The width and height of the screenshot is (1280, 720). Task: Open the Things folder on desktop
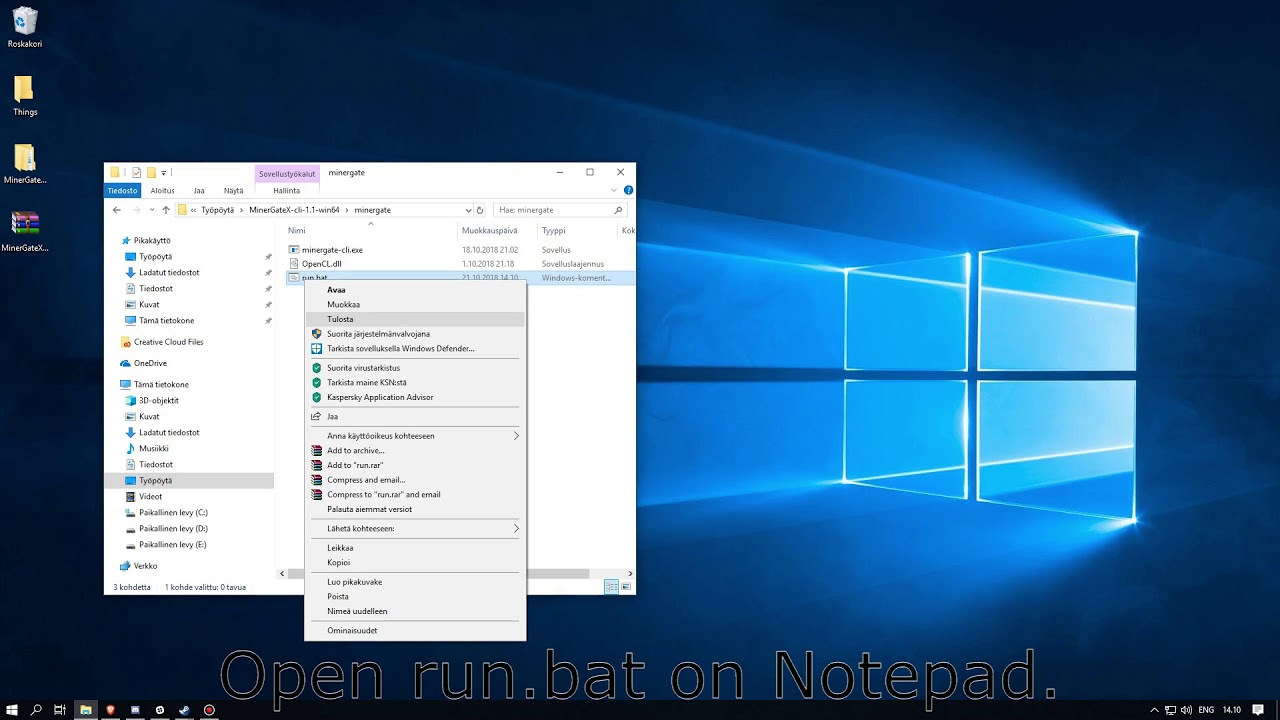pos(25,96)
